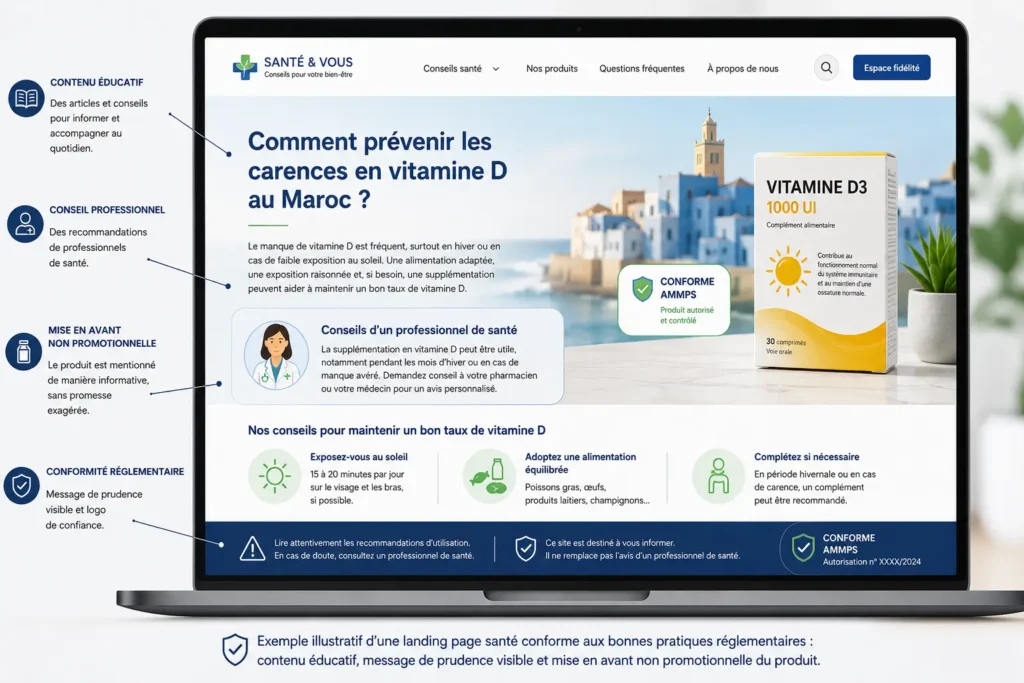Click Adoptez une alimentation équilibrée title
The image size is (1024, 683).
point(581,463)
